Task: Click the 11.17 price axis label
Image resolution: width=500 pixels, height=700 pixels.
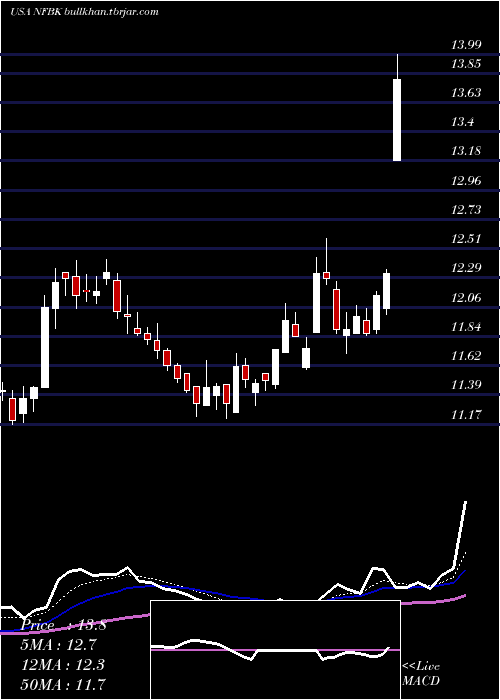Action: click(x=466, y=415)
